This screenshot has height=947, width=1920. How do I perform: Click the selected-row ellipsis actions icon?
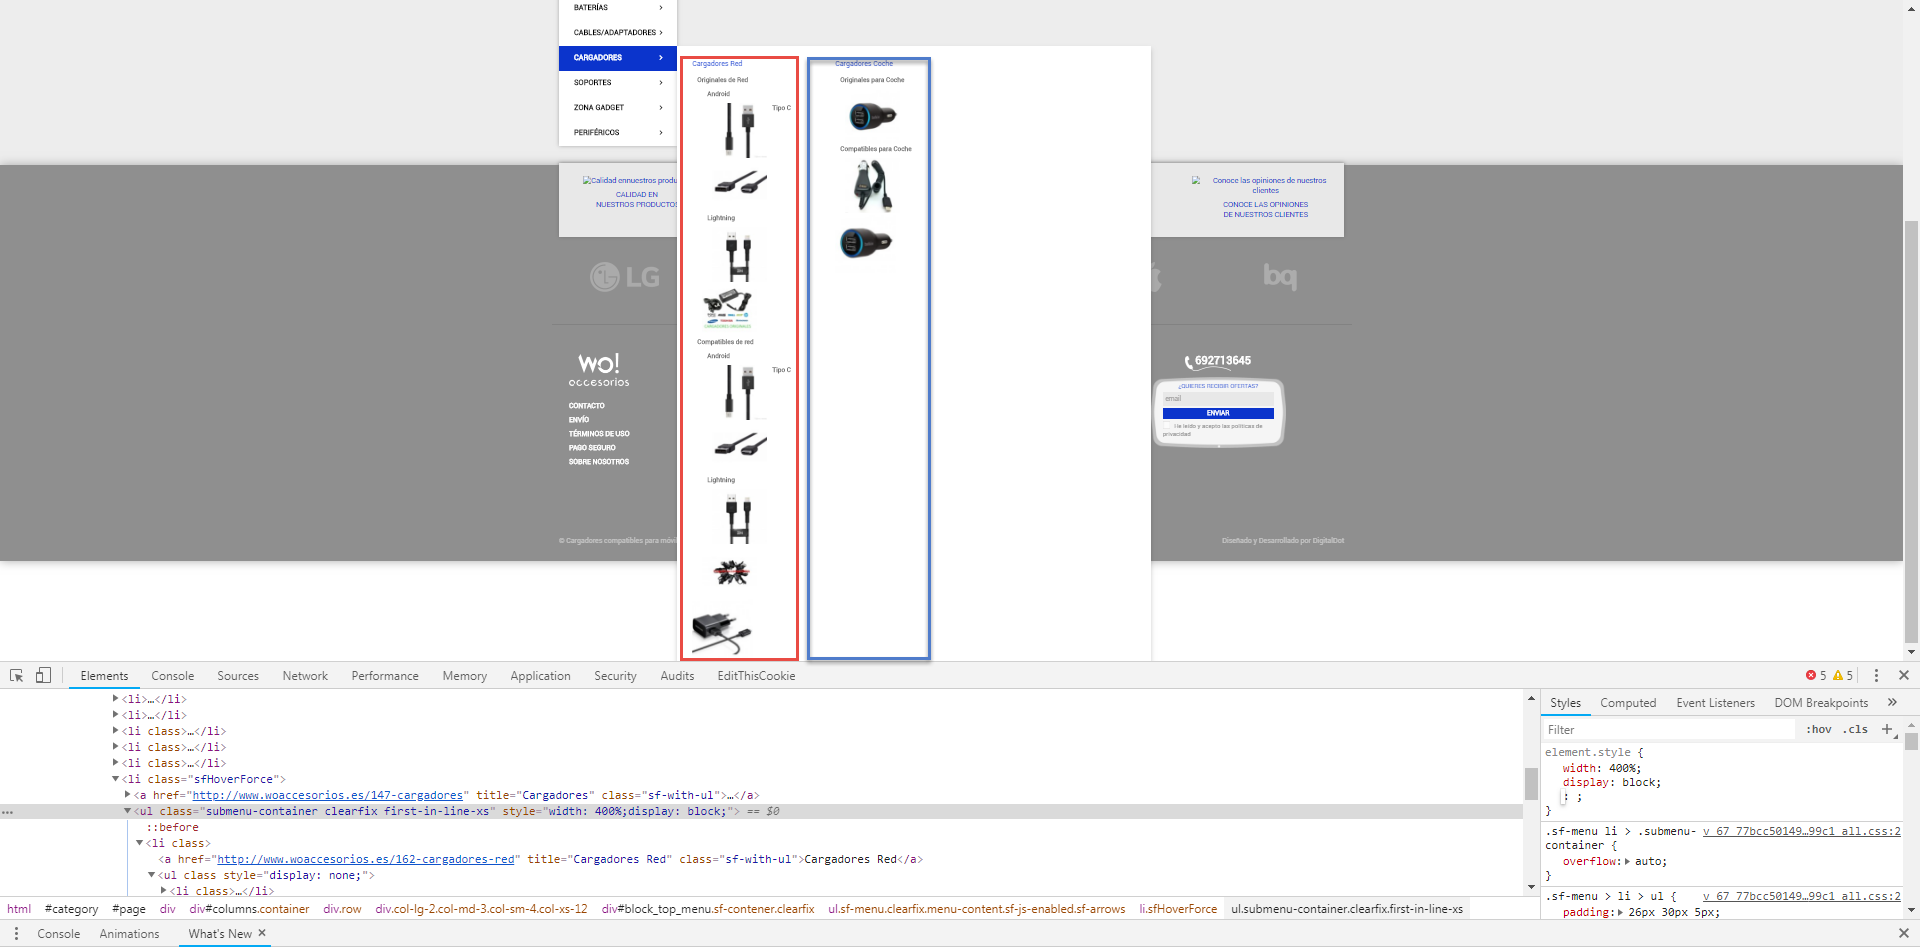point(8,812)
